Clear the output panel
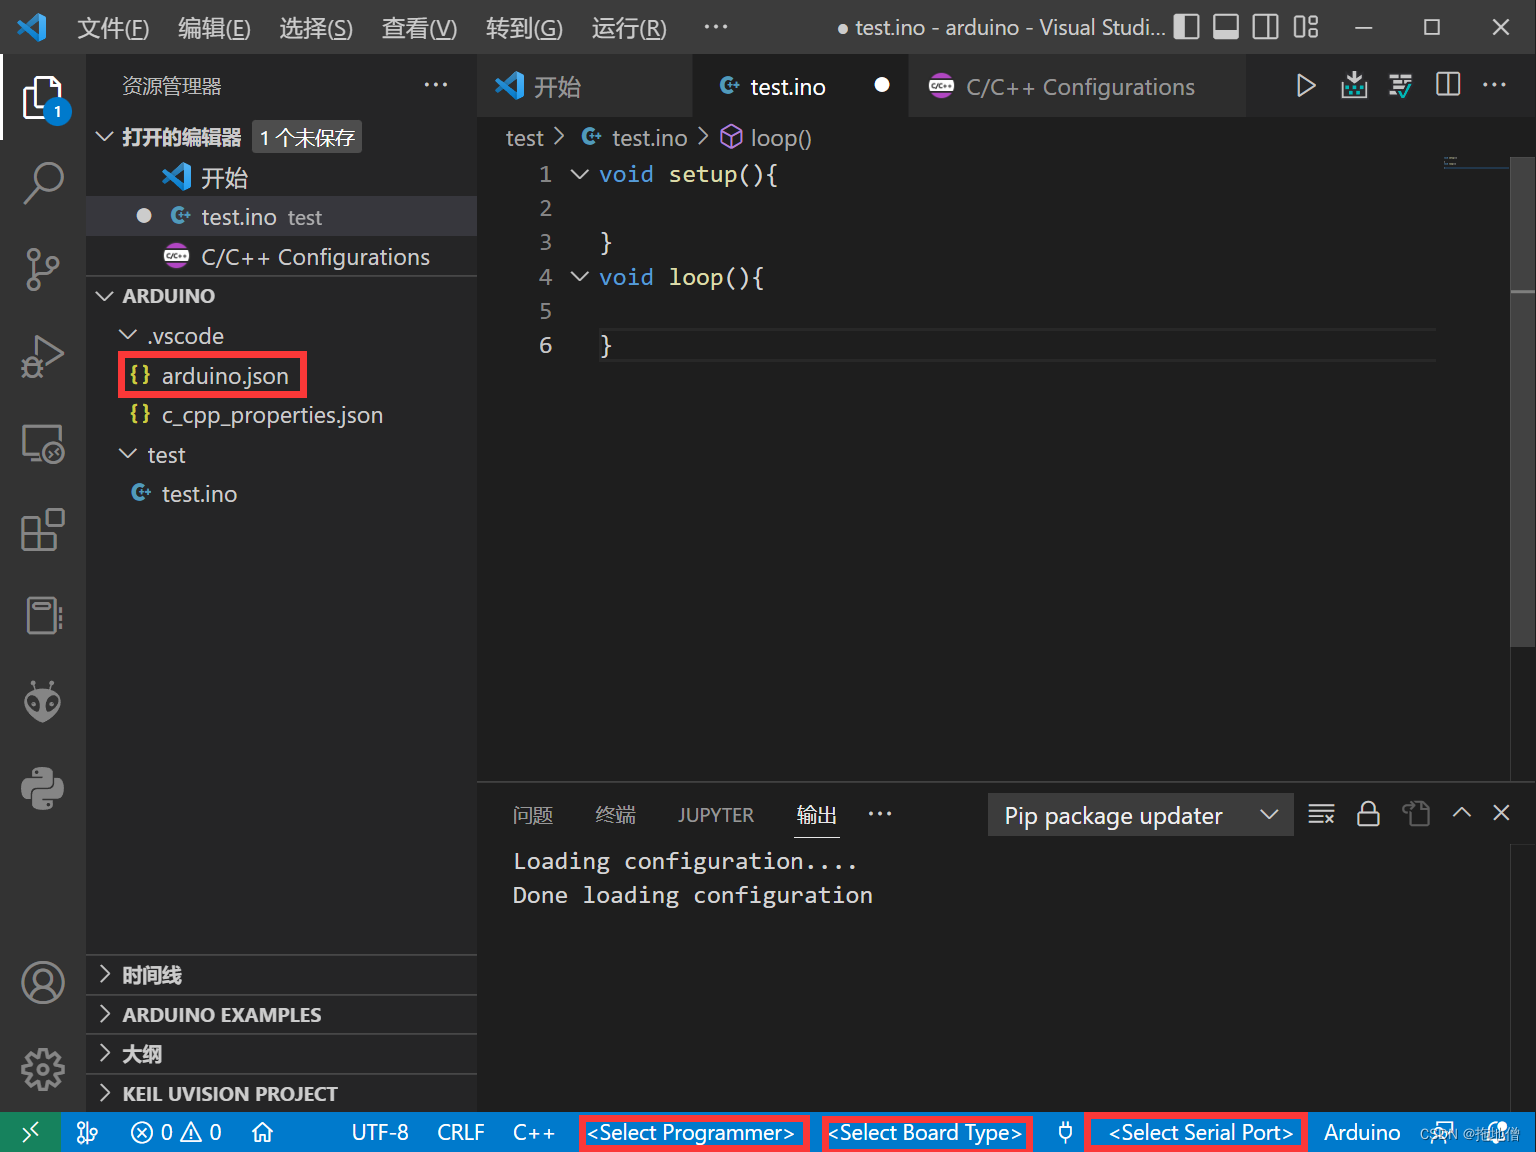 [1321, 814]
